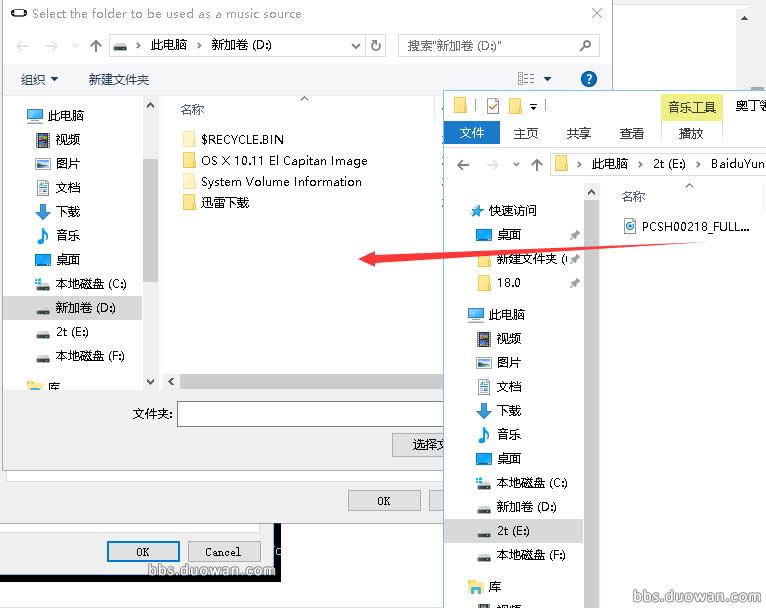The image size is (766, 608).
Task: Select 下载 in the left dialog tree
Action: (x=67, y=211)
